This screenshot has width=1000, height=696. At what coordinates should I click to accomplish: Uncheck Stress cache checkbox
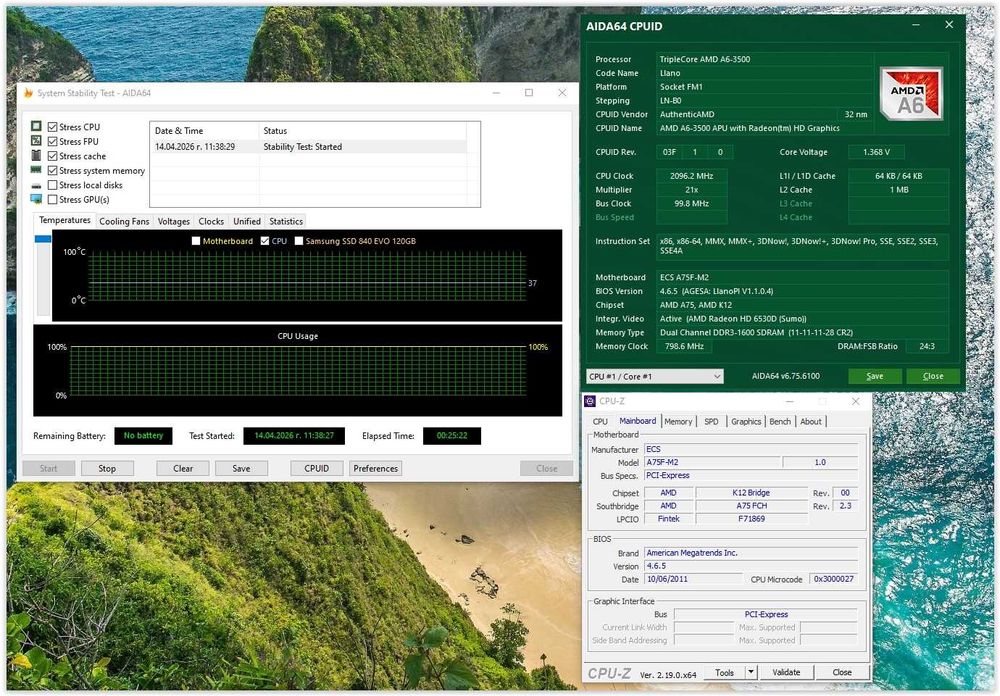tap(53, 156)
